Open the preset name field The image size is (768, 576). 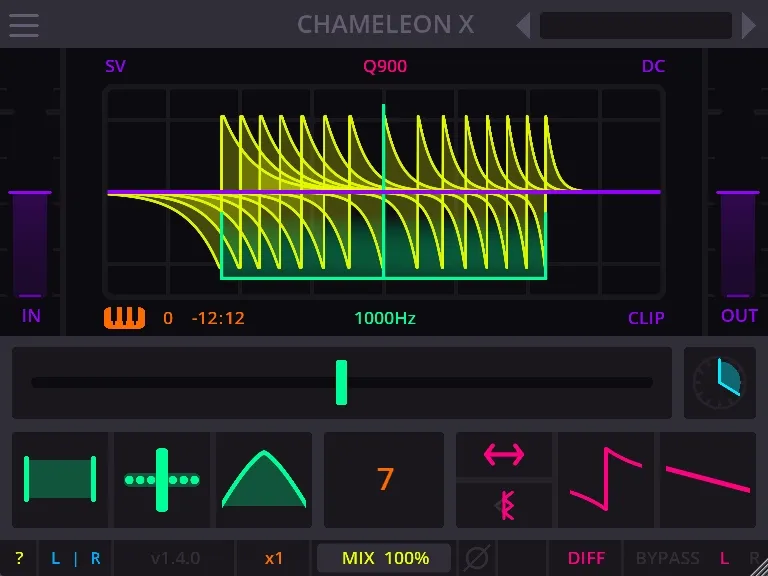point(636,25)
